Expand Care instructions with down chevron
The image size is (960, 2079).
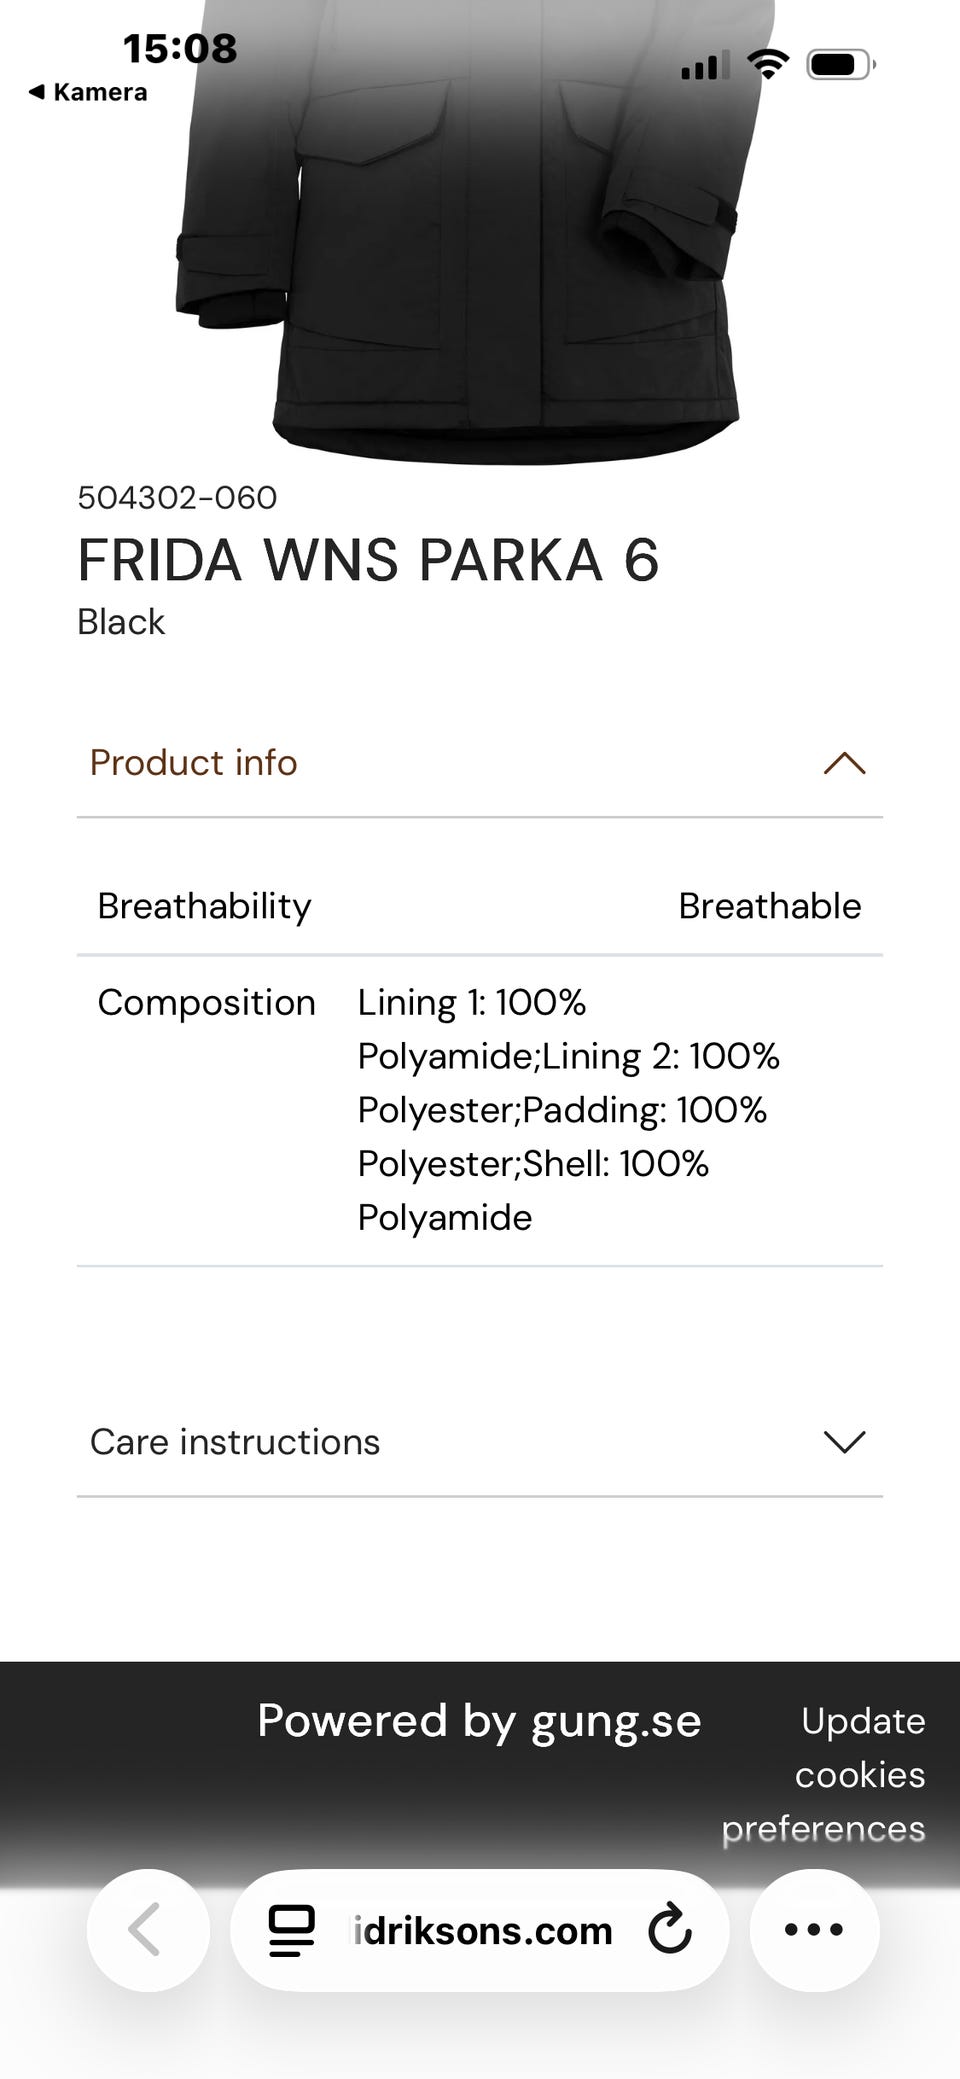[x=844, y=1442]
